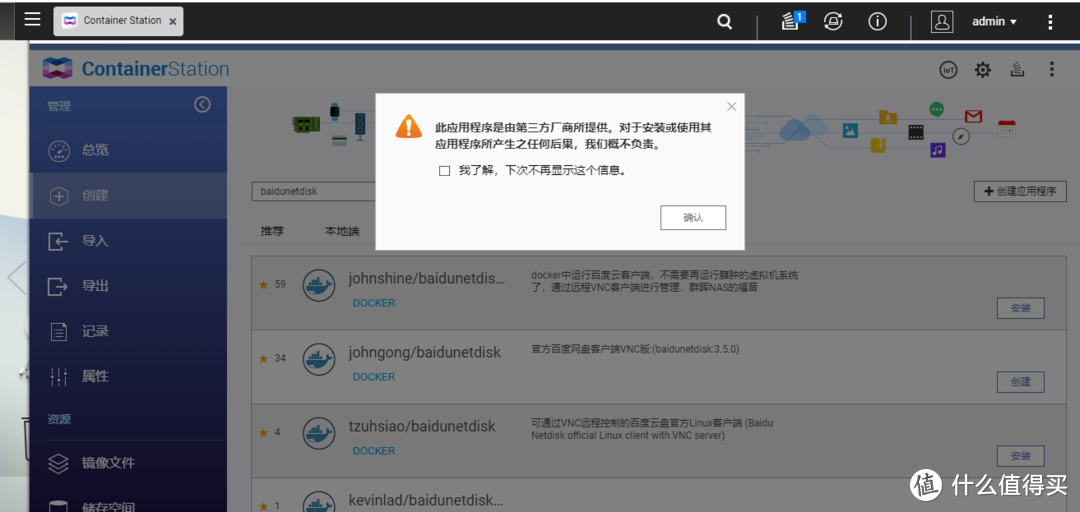The height and width of the screenshot is (512, 1080).
Task: Click the 创建应用程序 button
Action: (1020, 192)
